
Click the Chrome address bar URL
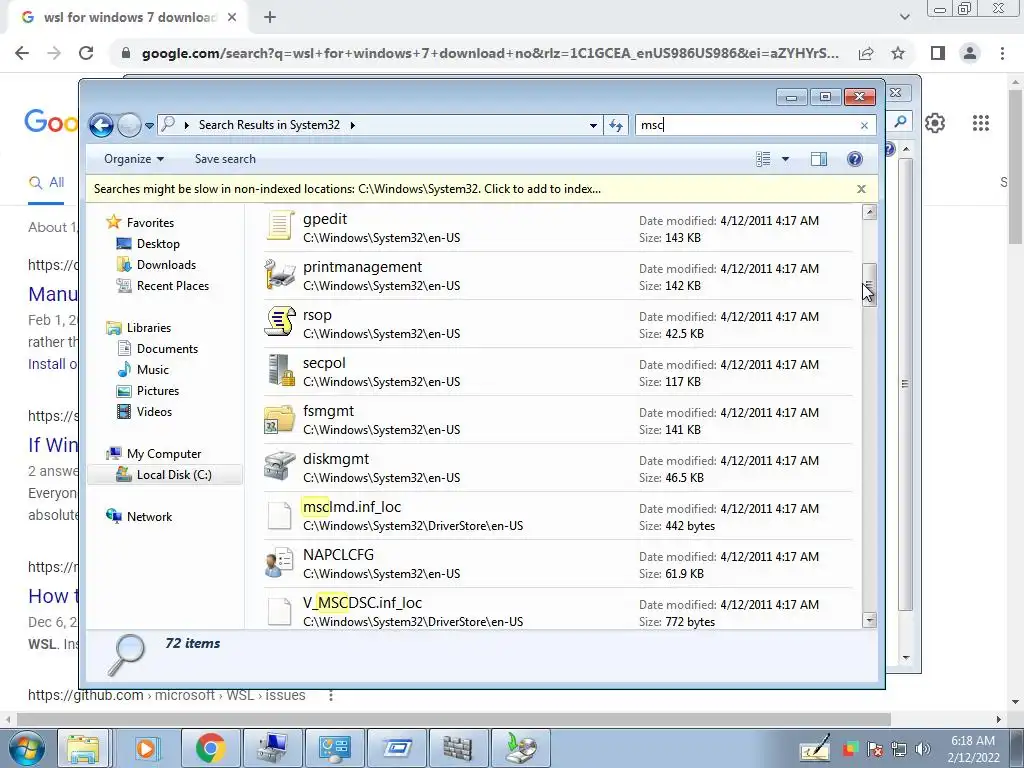tap(490, 53)
